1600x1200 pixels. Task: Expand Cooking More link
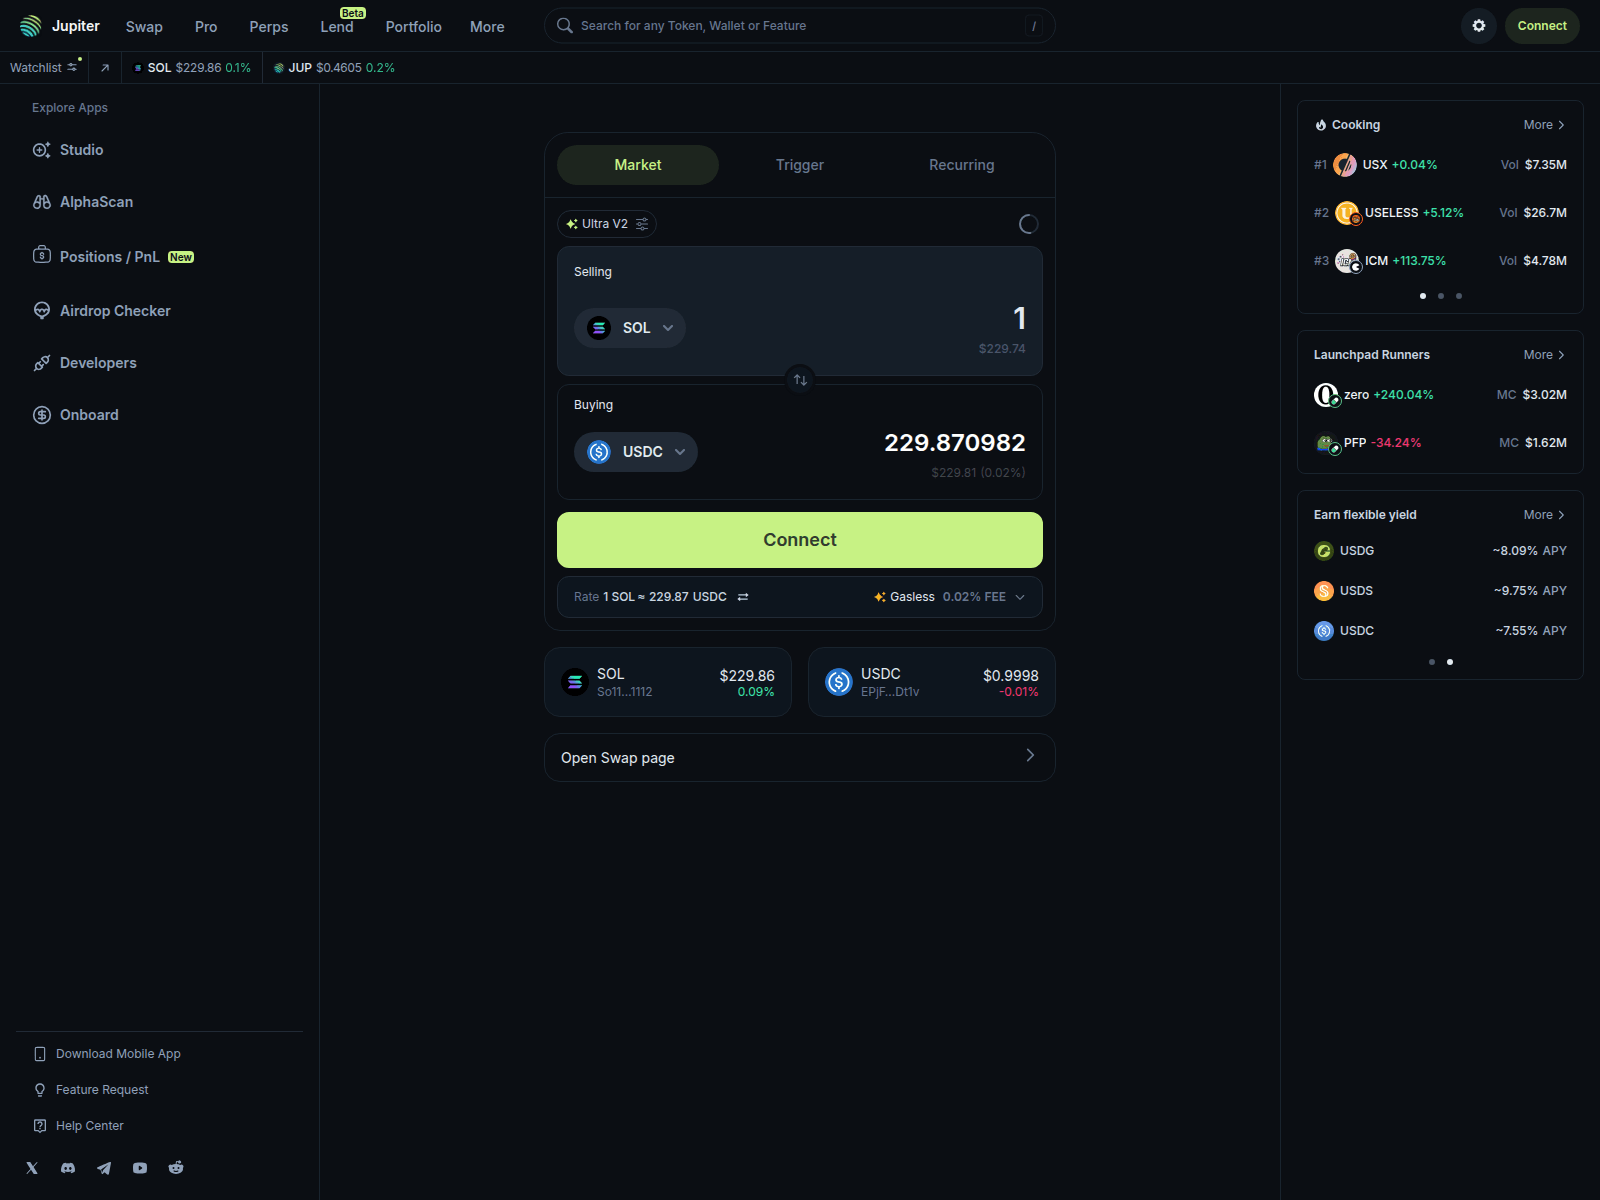tap(1544, 125)
